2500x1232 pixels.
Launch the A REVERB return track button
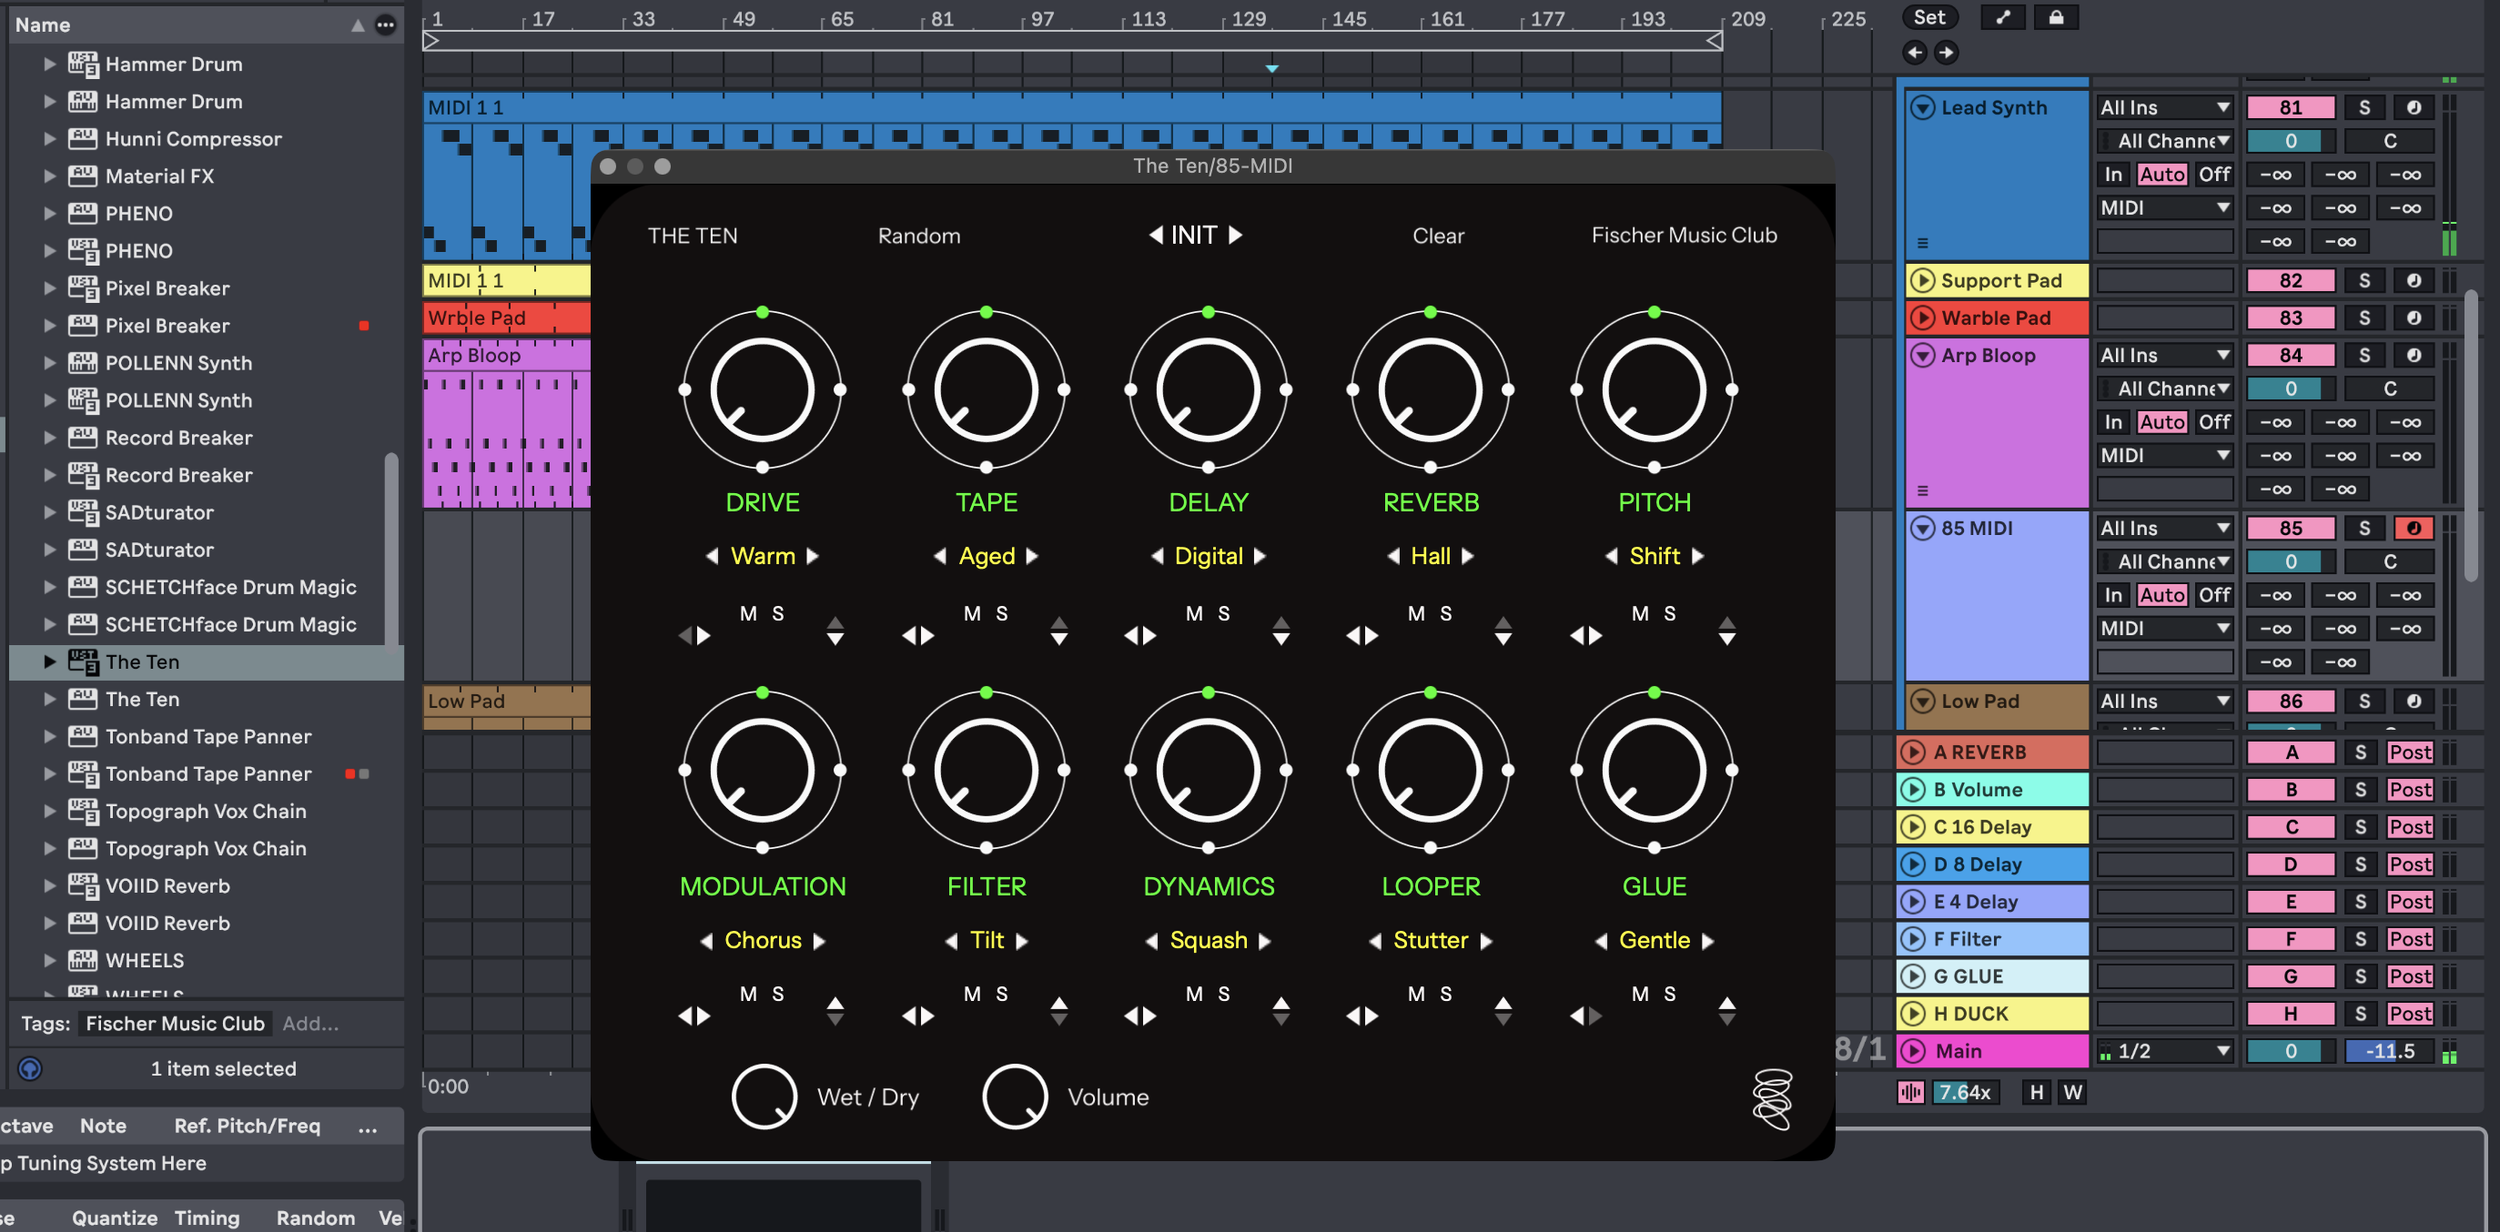tap(1913, 752)
